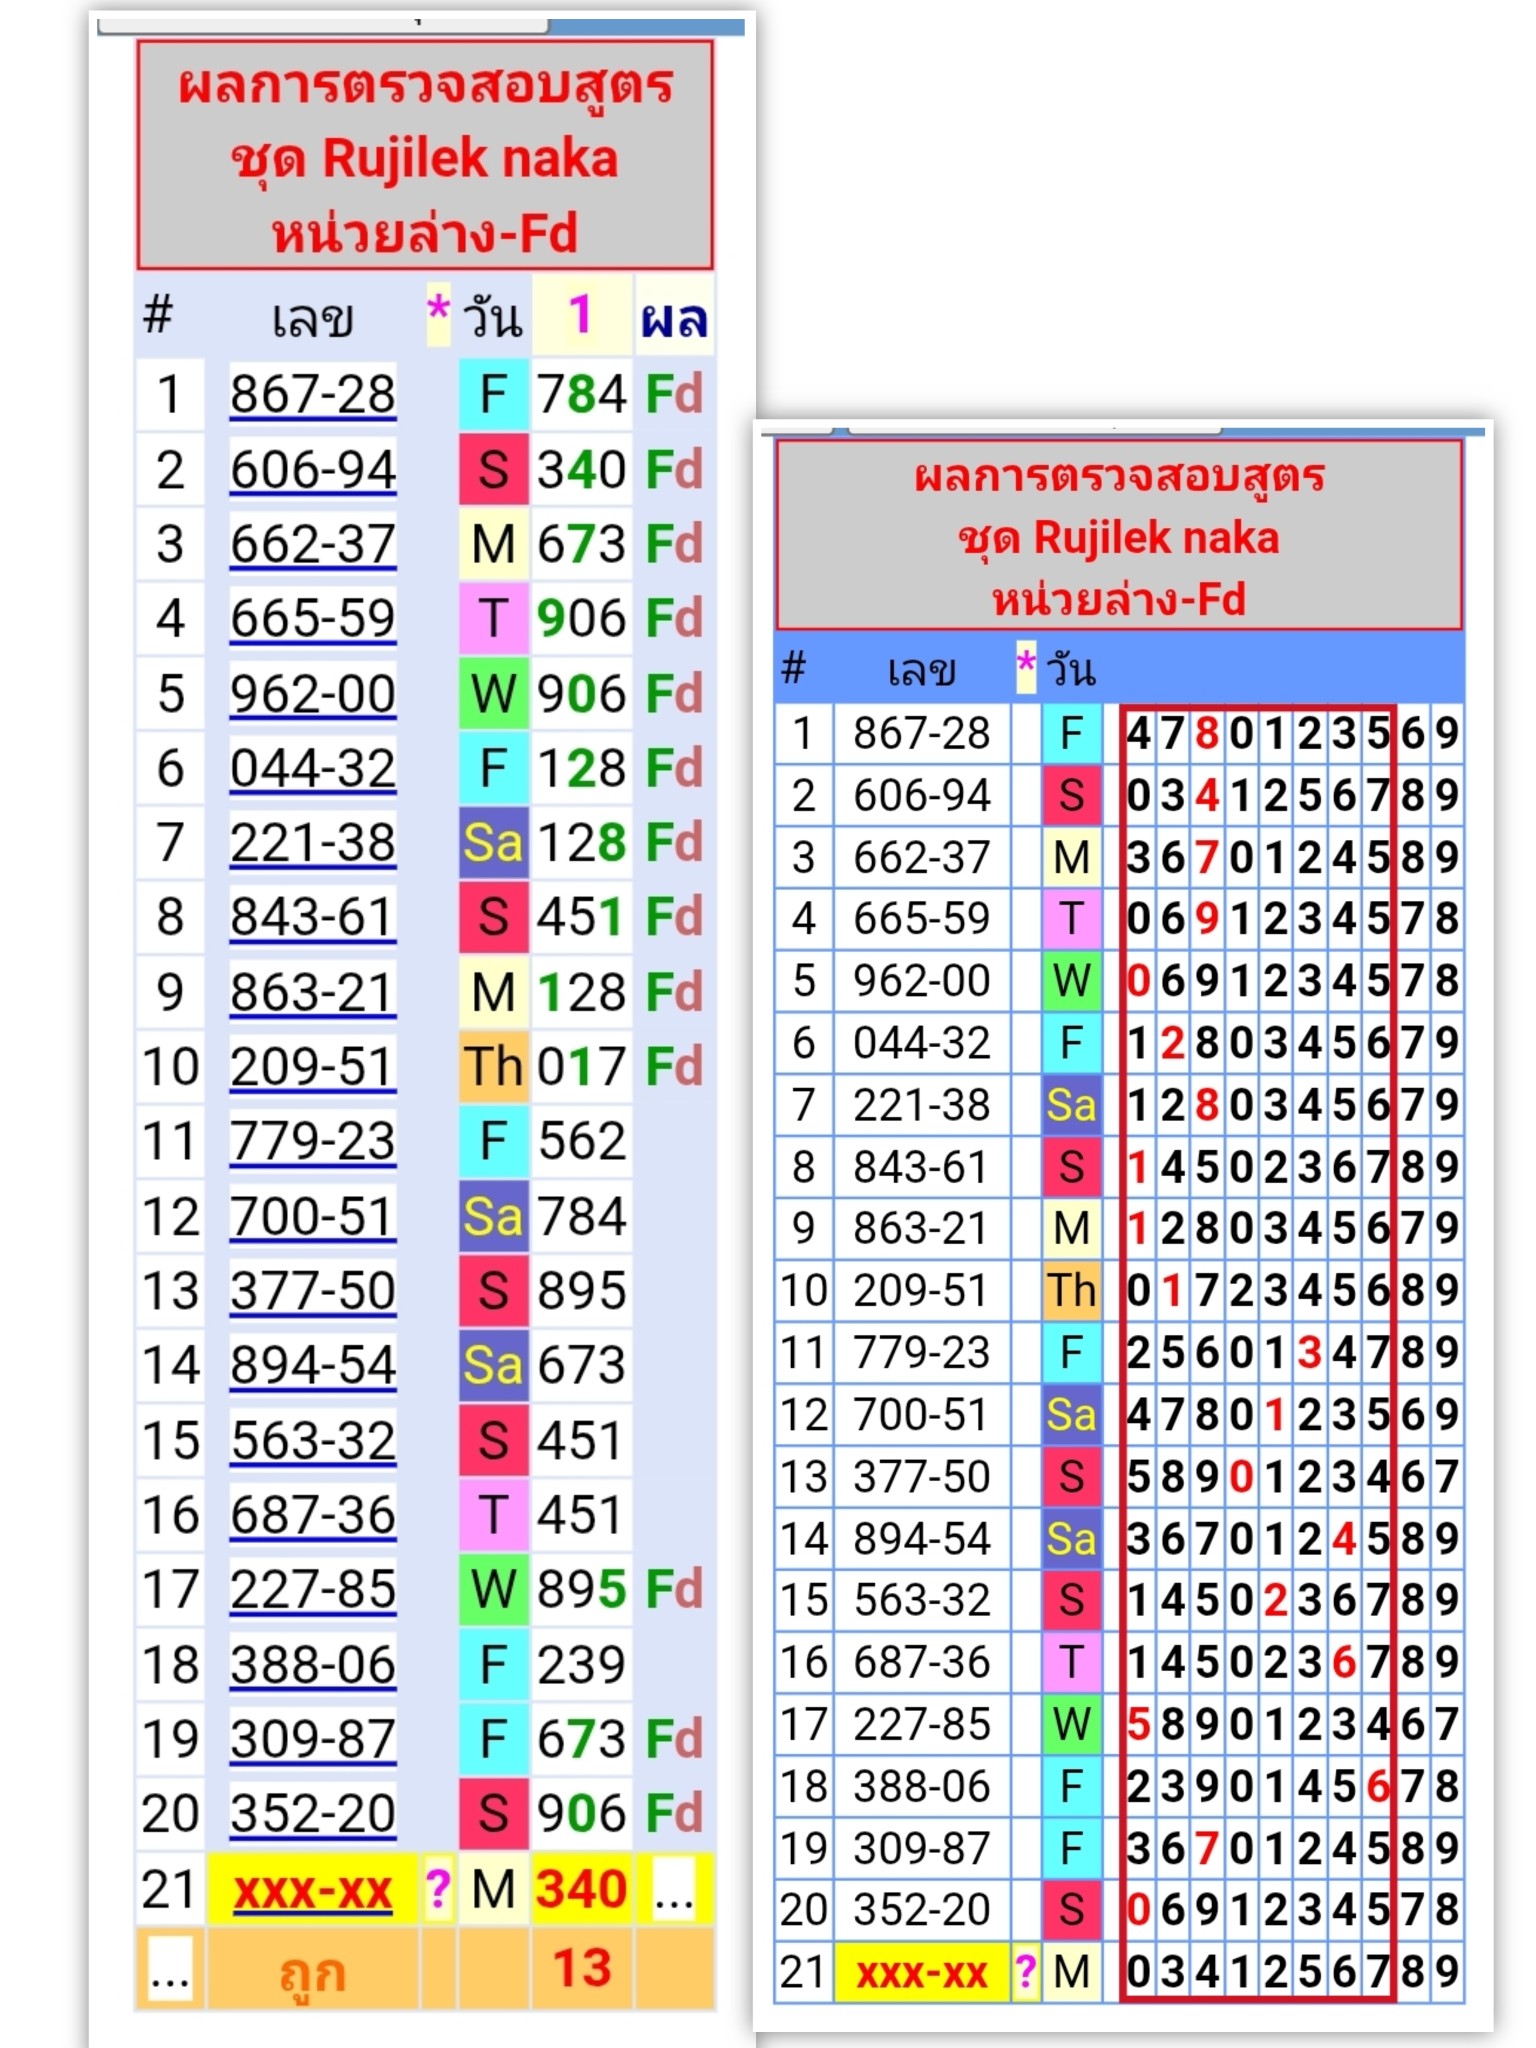Click the left table's Rujilek naka title banner
1536x2048 pixels.
click(425, 157)
